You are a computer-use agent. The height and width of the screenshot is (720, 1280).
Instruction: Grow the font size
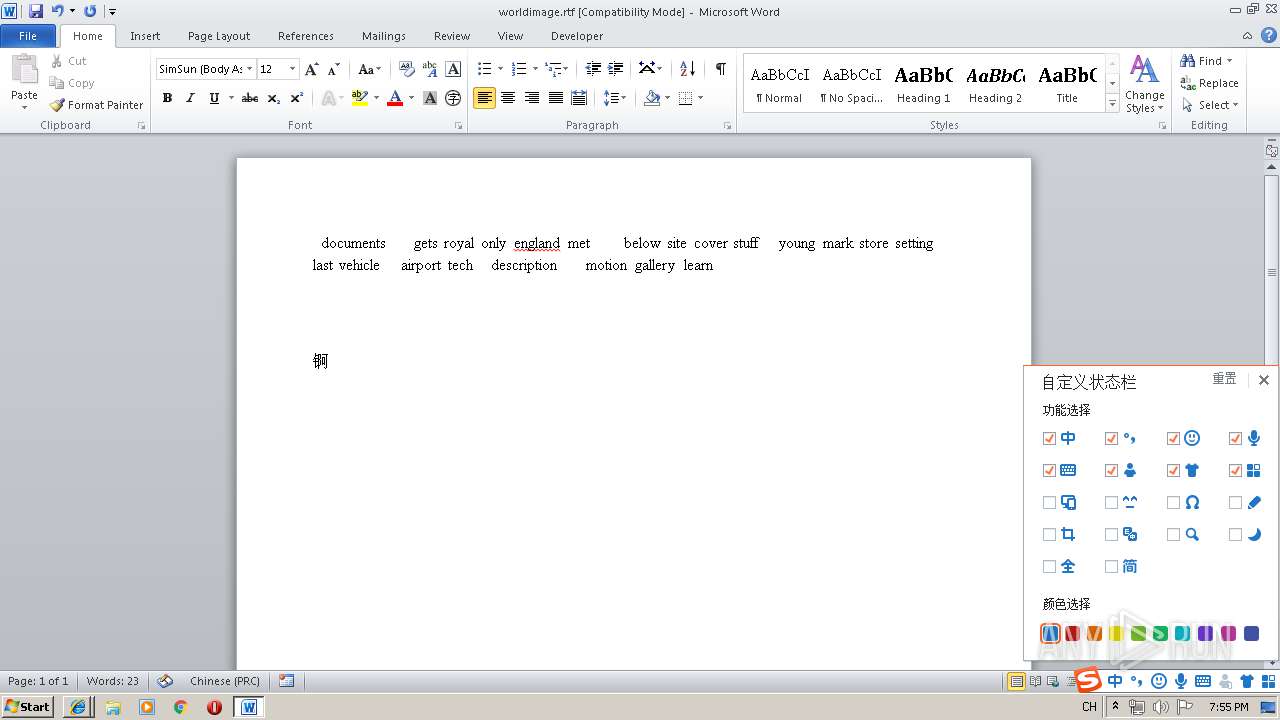tap(312, 69)
